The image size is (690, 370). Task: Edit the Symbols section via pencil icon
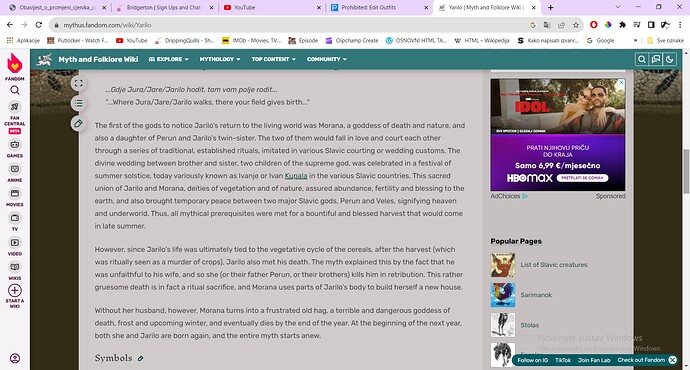click(x=140, y=359)
